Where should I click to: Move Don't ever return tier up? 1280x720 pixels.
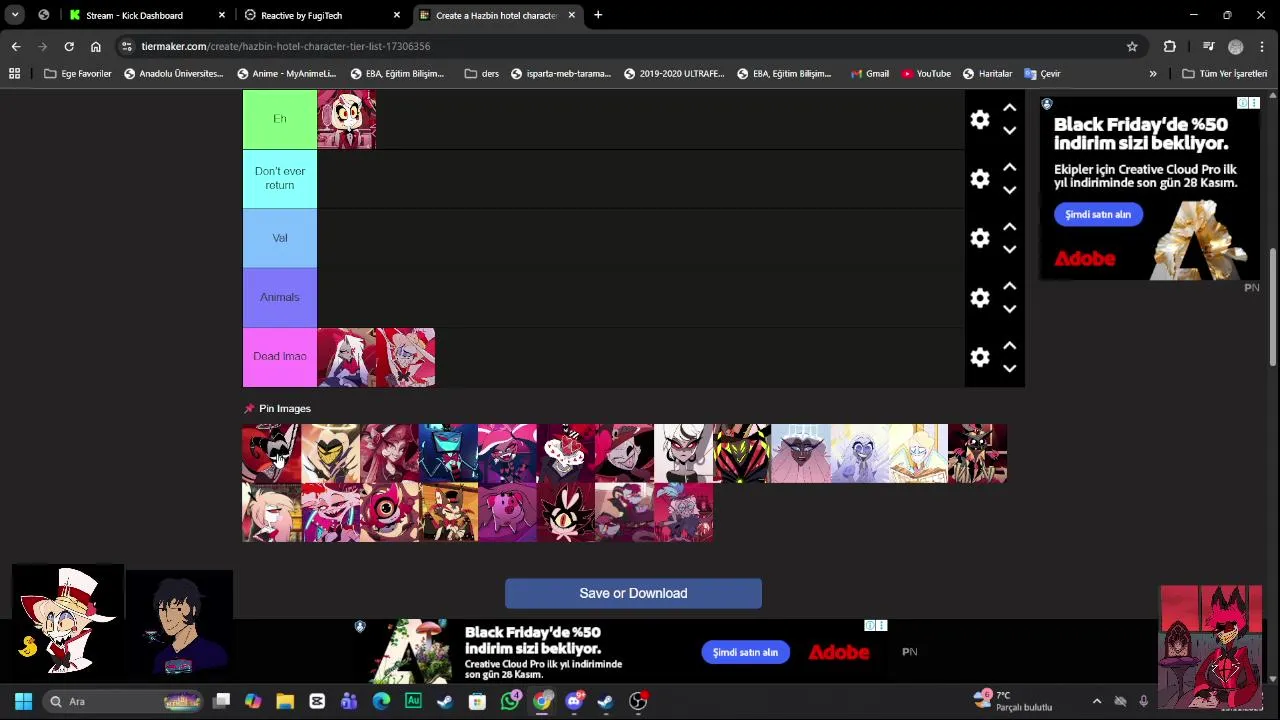click(1009, 167)
